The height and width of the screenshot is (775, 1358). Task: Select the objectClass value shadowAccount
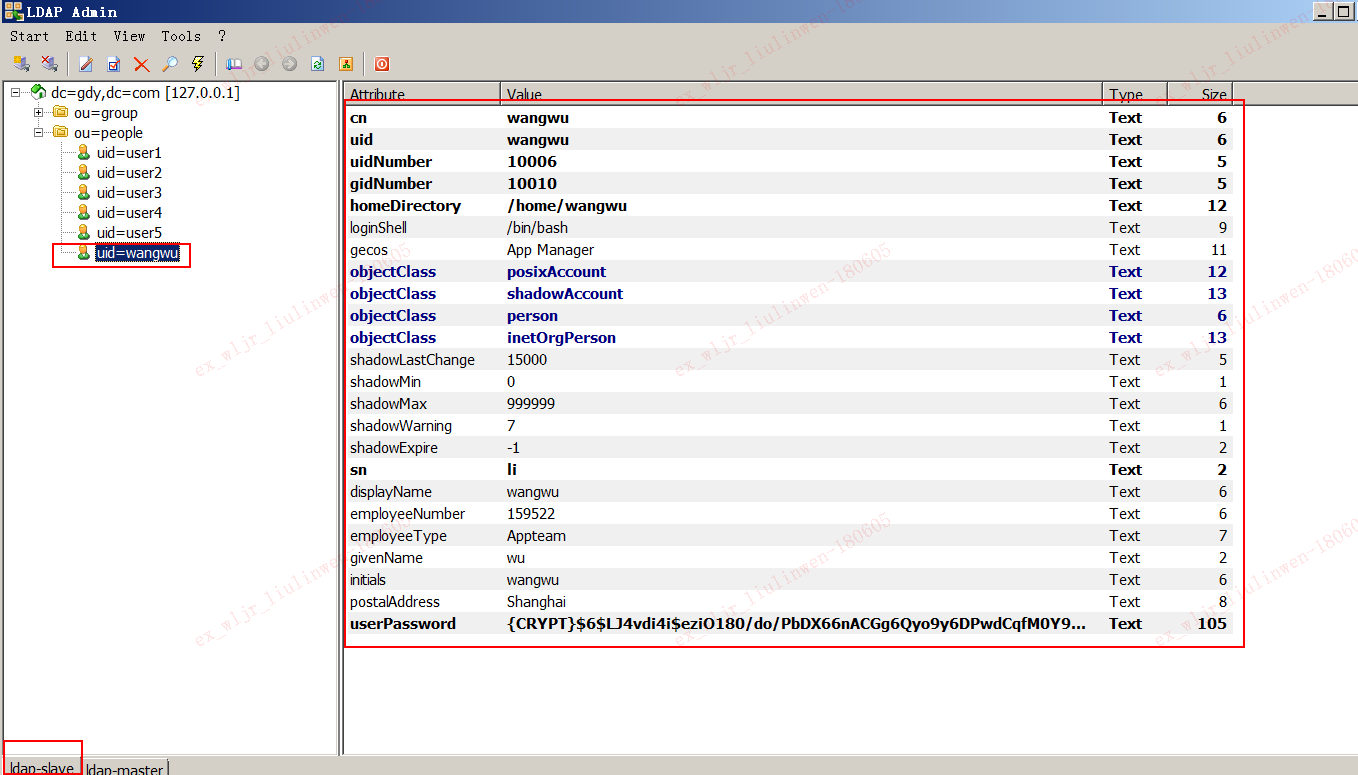565,293
